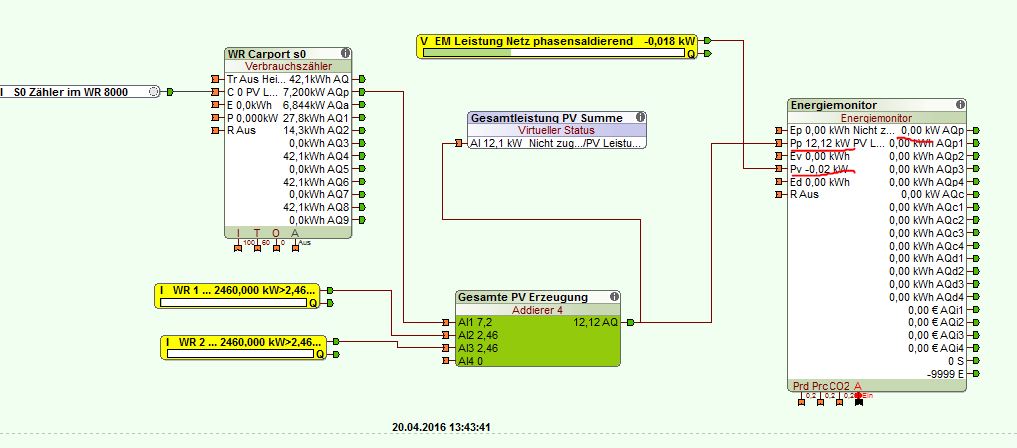1017x448 pixels.
Task: Select the AQc output pin of Energiemonitor
Action: pos(976,195)
